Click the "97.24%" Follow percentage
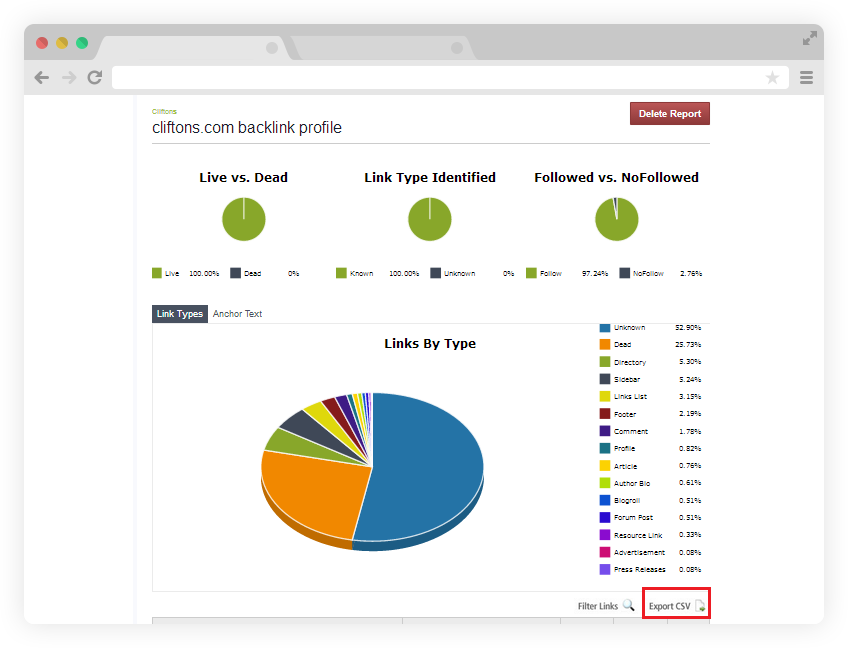The height and width of the screenshot is (648, 848). point(595,274)
